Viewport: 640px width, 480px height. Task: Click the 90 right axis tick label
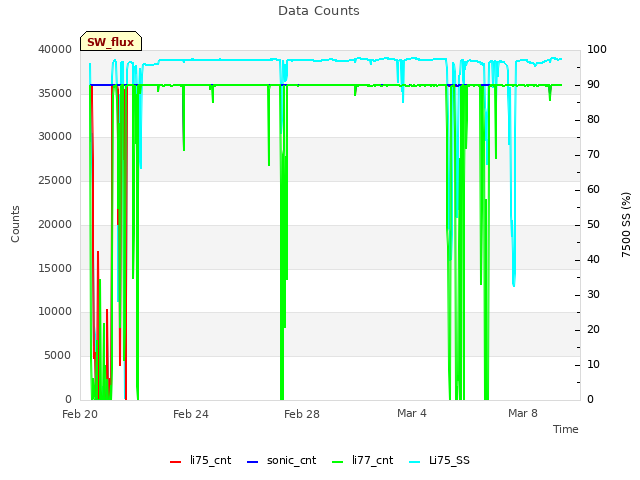593,84
